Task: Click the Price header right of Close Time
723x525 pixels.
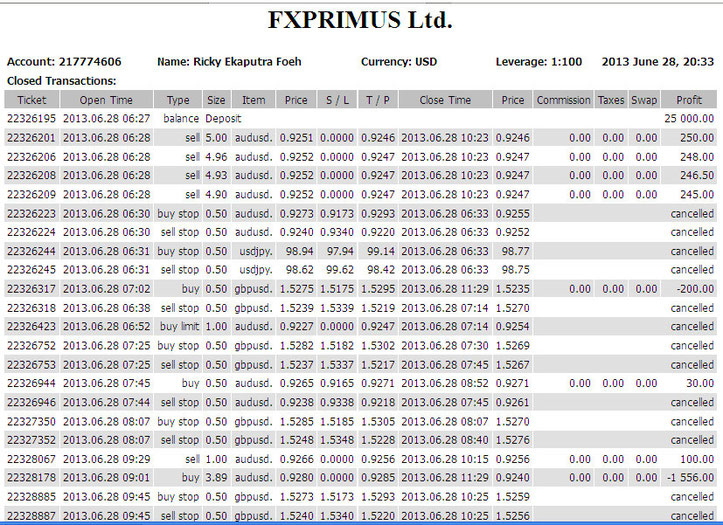Action: [x=513, y=100]
